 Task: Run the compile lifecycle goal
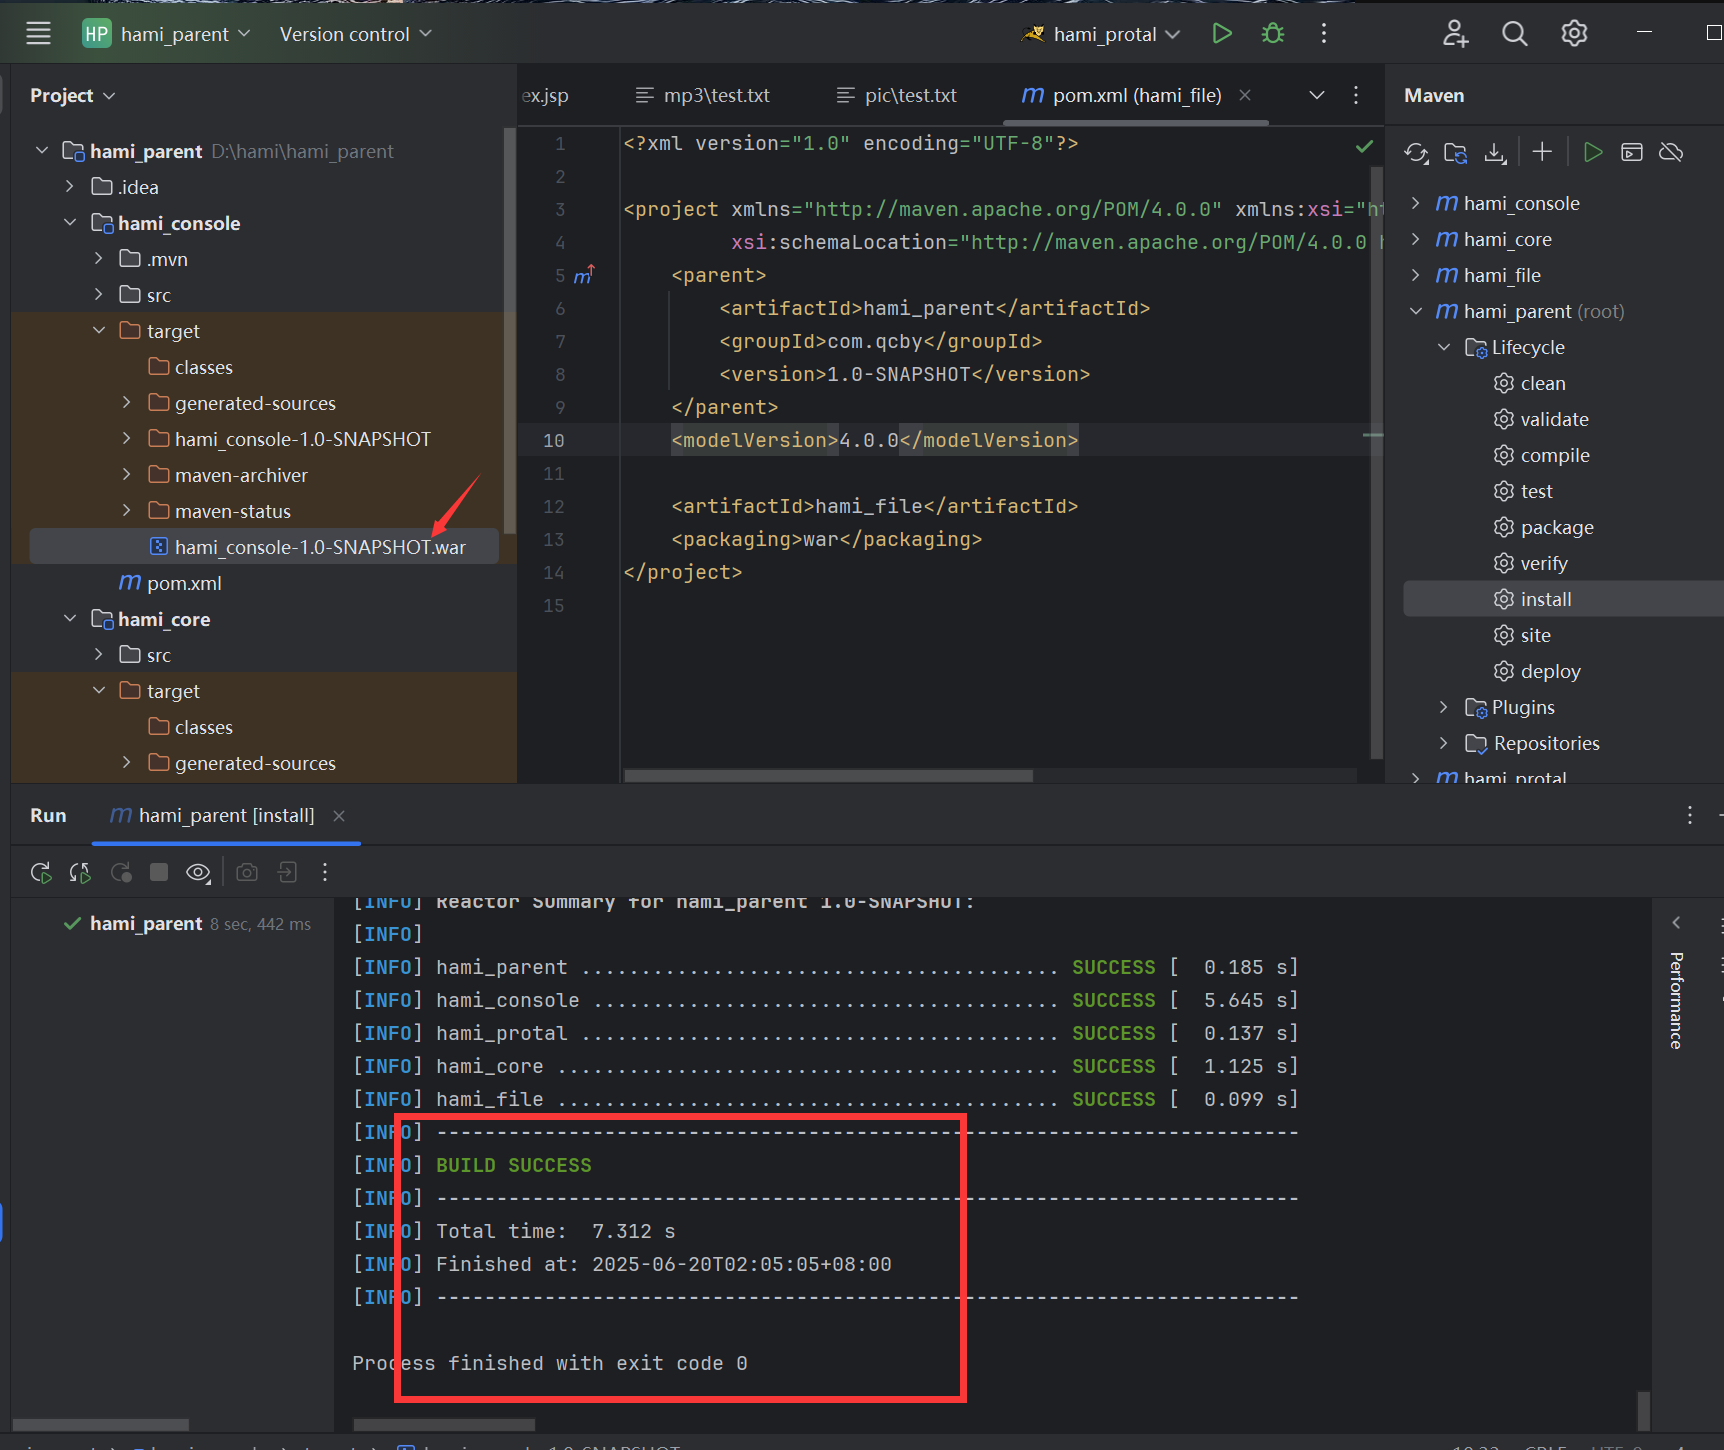(1555, 455)
